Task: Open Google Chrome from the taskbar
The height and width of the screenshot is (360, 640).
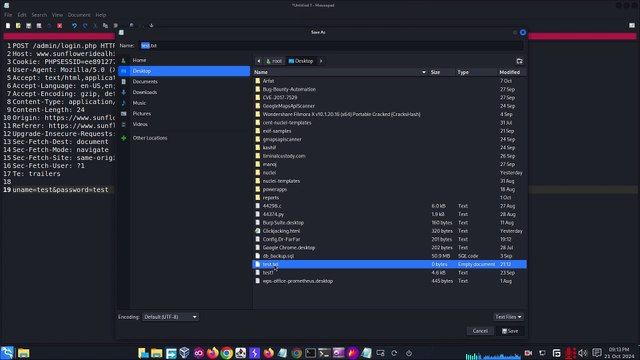Action: 227,353
